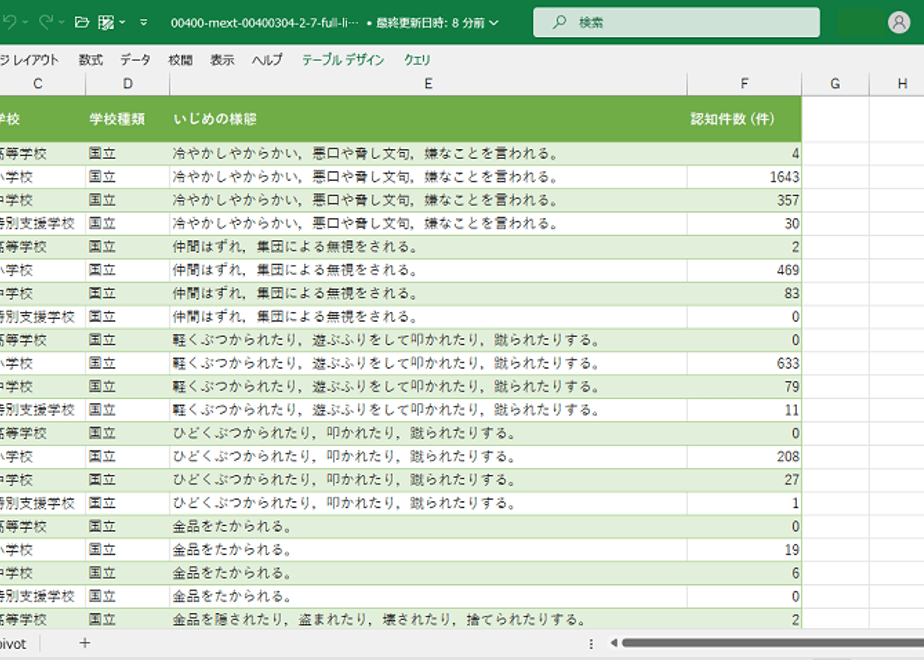This screenshot has height=660, width=924.
Task: Click the Redo arrow icon
Action: 46,22
